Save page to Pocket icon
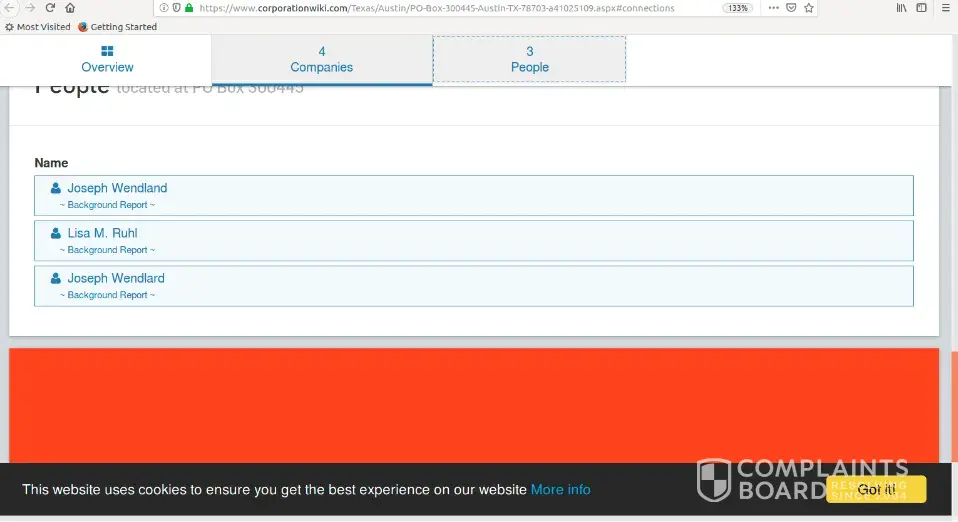The height and width of the screenshot is (522, 958). point(791,8)
